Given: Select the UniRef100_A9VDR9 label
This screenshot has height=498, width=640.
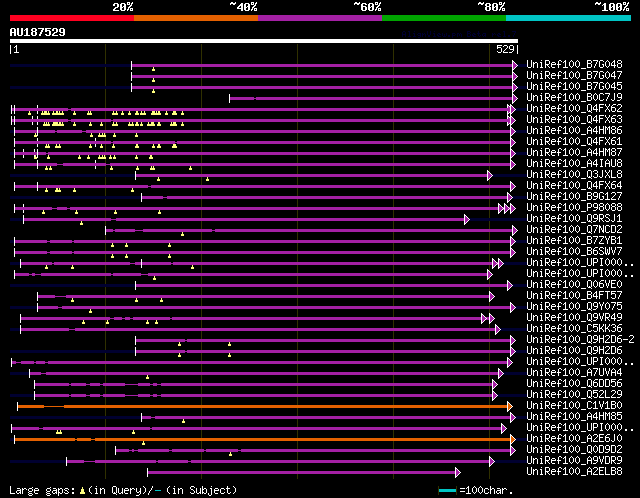Looking at the screenshot, I should pos(574,461).
